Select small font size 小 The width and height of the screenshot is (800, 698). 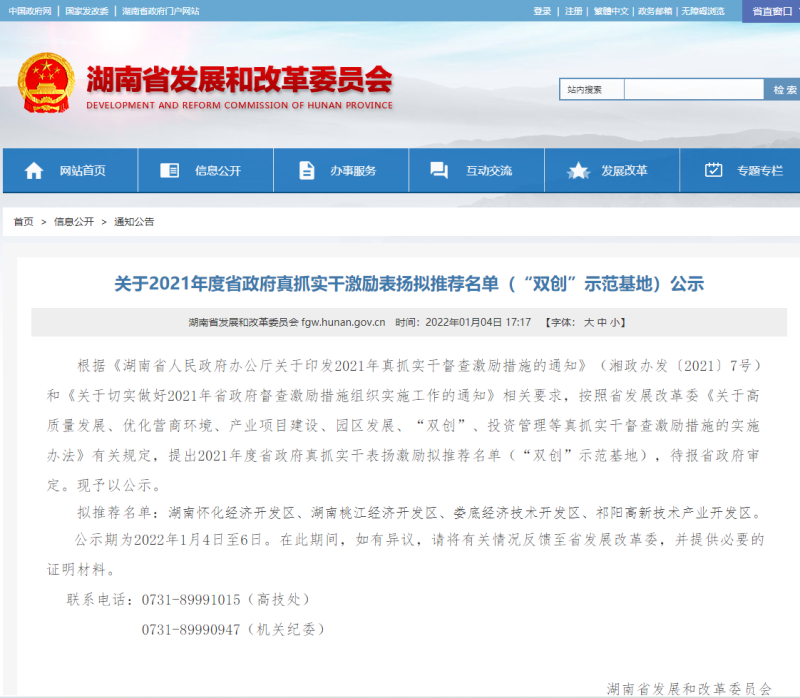tap(615, 323)
